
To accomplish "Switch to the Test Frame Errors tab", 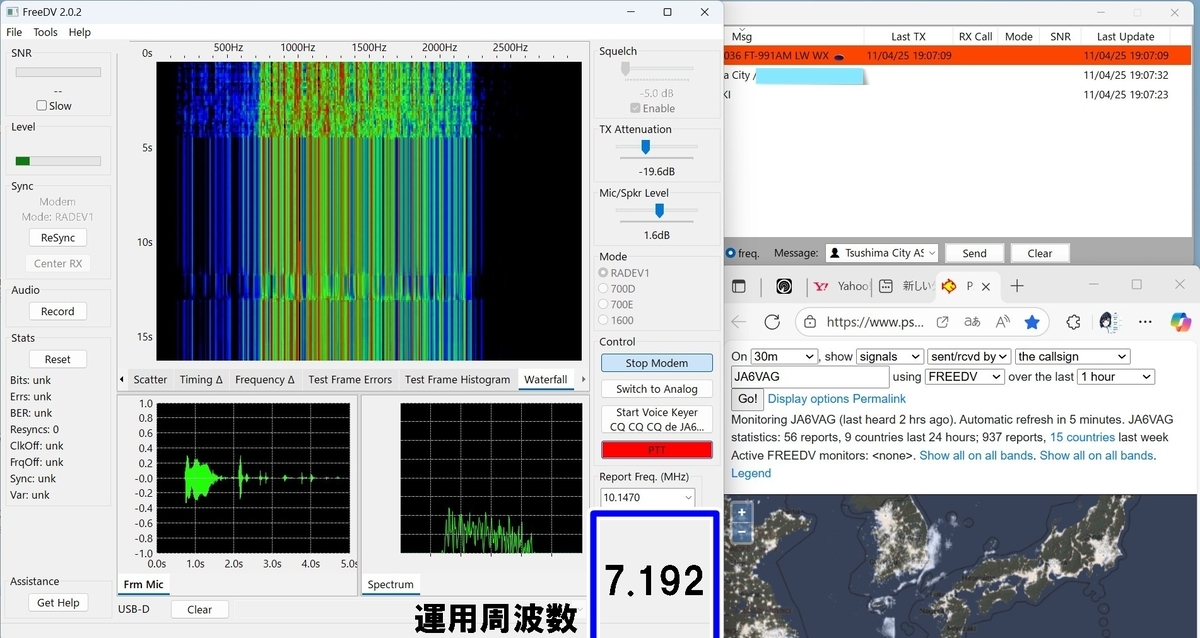I will [x=350, y=380].
